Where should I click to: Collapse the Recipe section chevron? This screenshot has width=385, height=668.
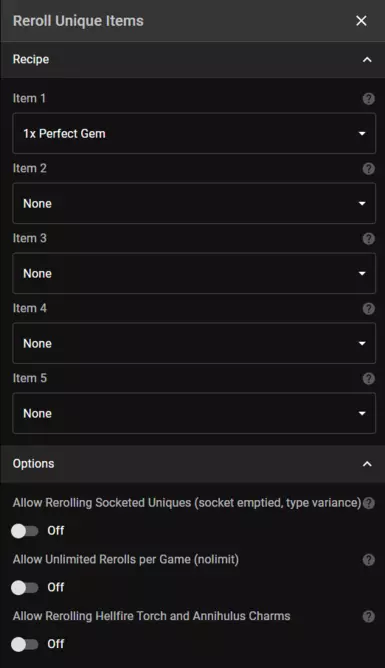point(367,60)
